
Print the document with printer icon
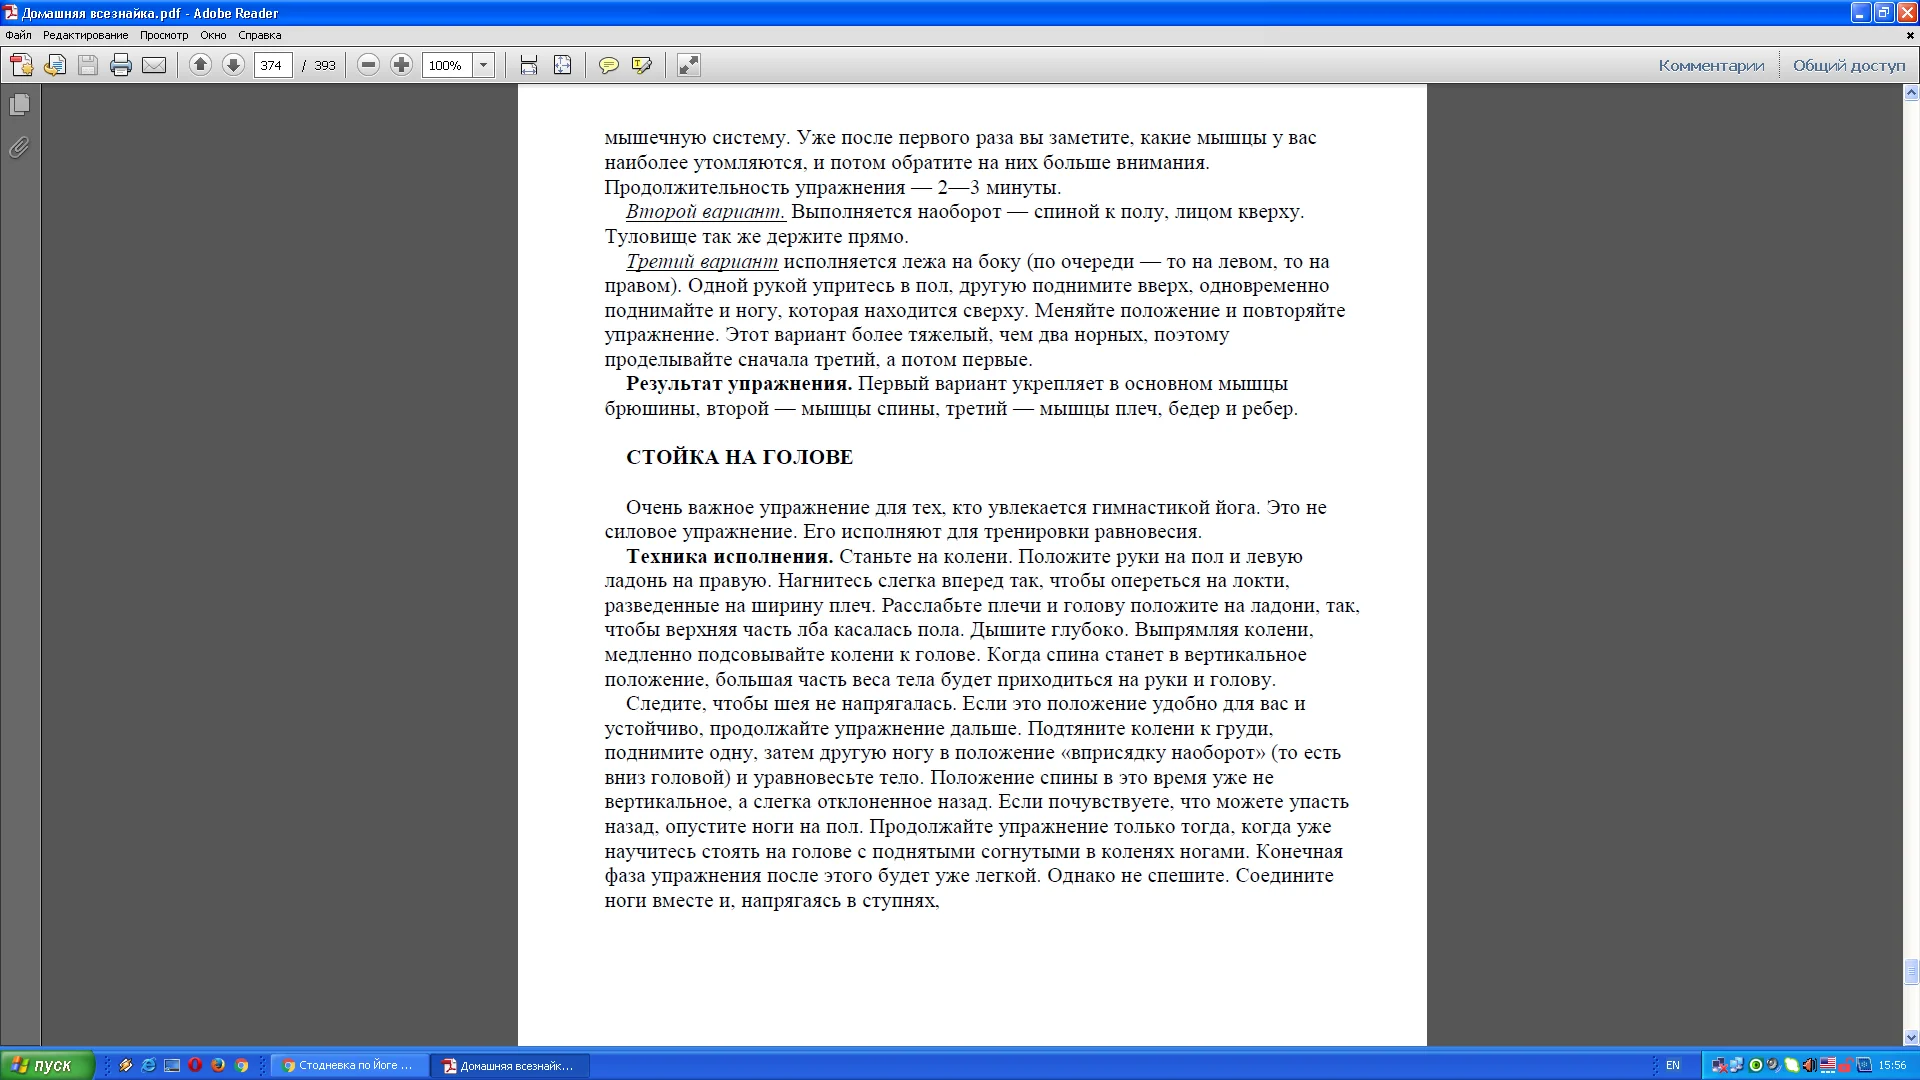pyautogui.click(x=121, y=65)
